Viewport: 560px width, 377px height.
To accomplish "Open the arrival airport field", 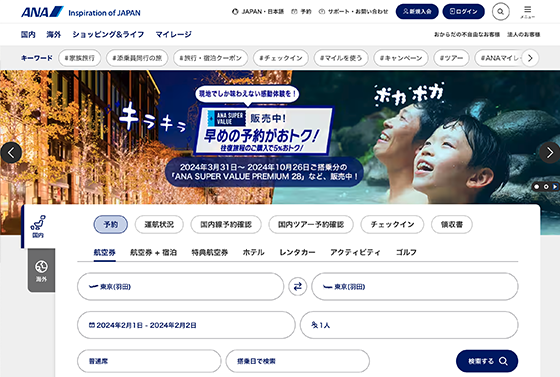I will click(415, 286).
